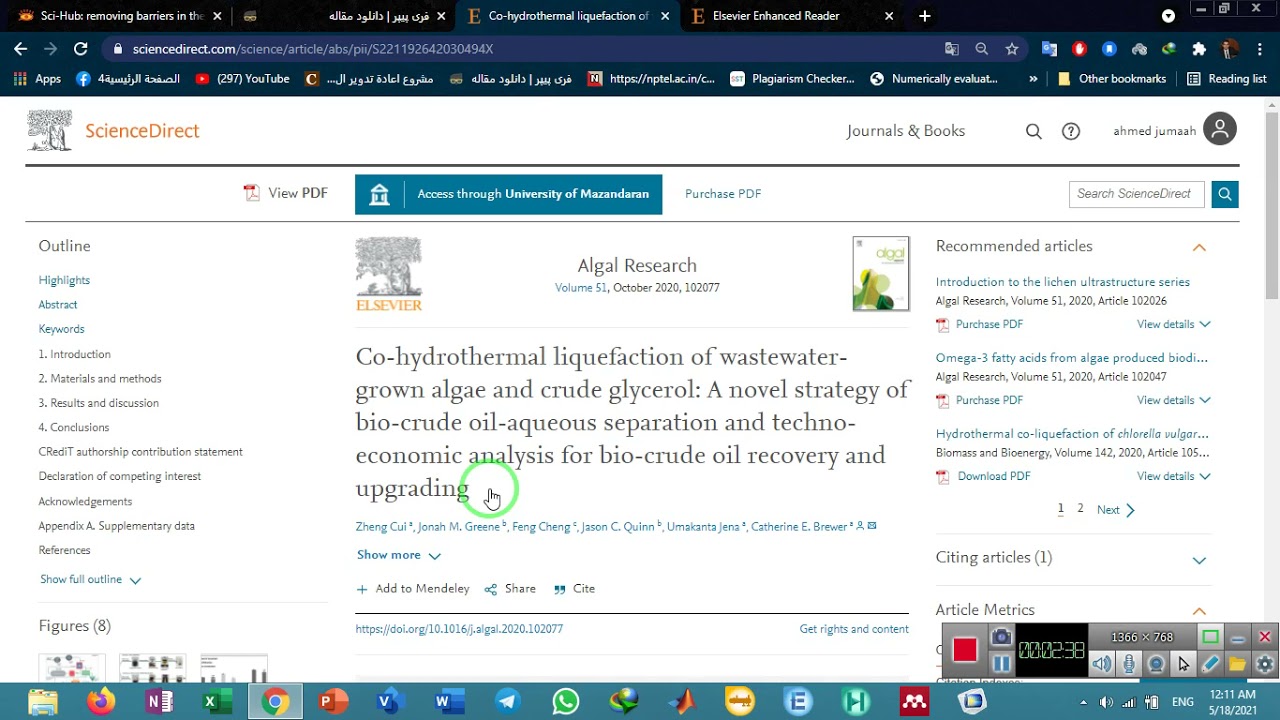
Task: Open Firefox from the taskbar
Action: coord(100,702)
